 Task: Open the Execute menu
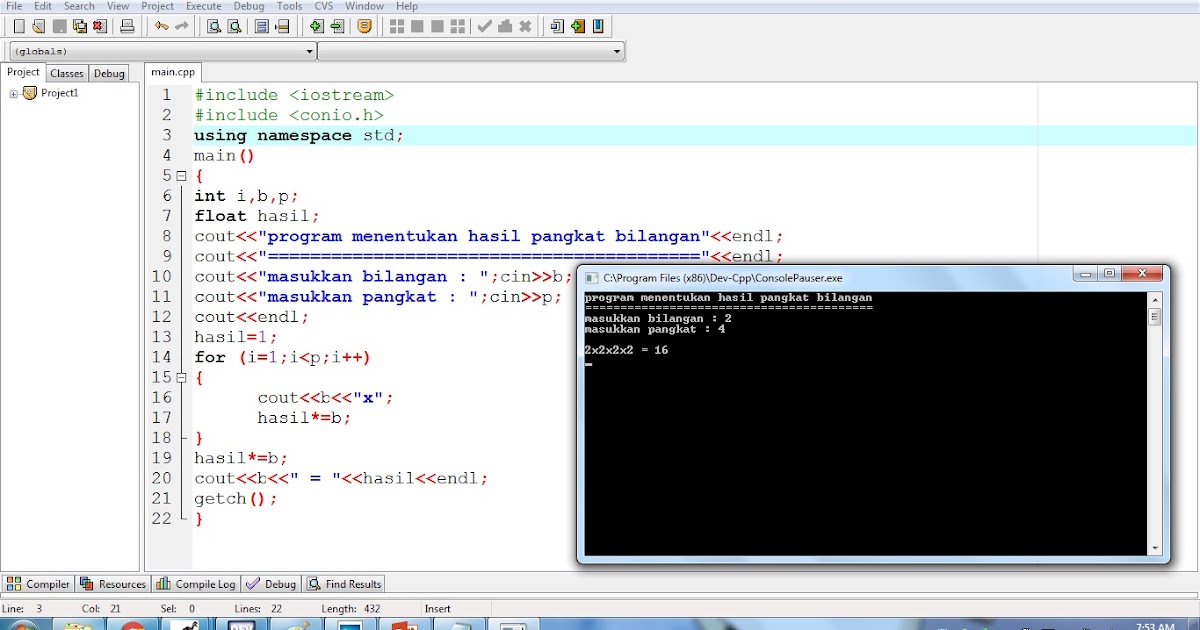[203, 6]
